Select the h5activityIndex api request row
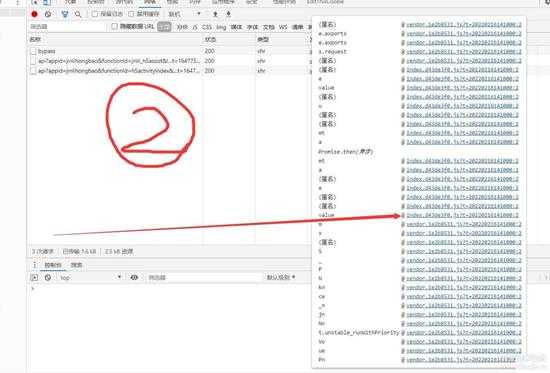The height and width of the screenshot is (373, 550). [x=168, y=71]
